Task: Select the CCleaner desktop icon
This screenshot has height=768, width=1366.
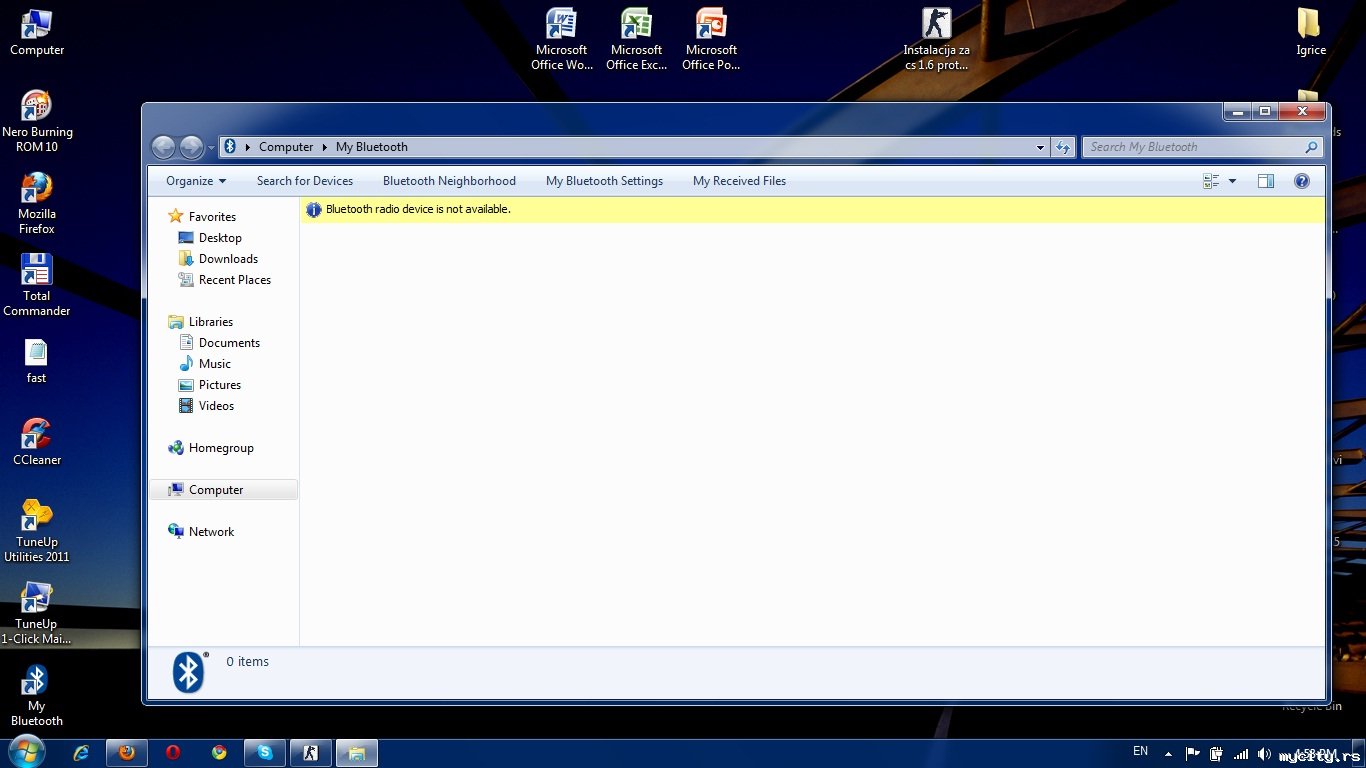Action: (37, 442)
